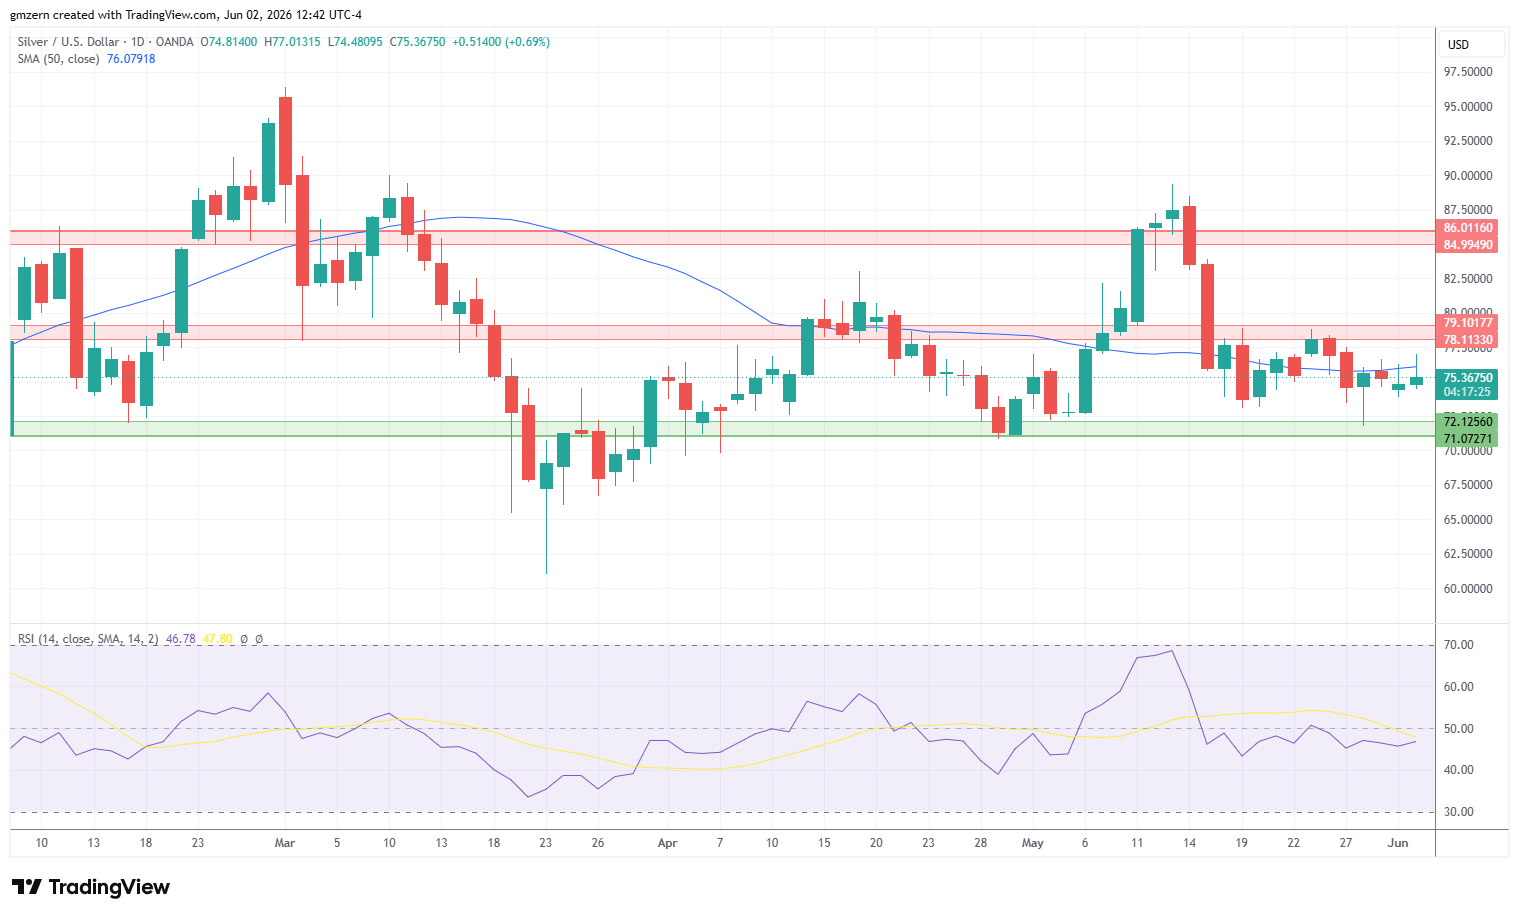Screen dimensions: 1519x917
Task: Click the Jun label on time axis
Action: pos(1398,843)
